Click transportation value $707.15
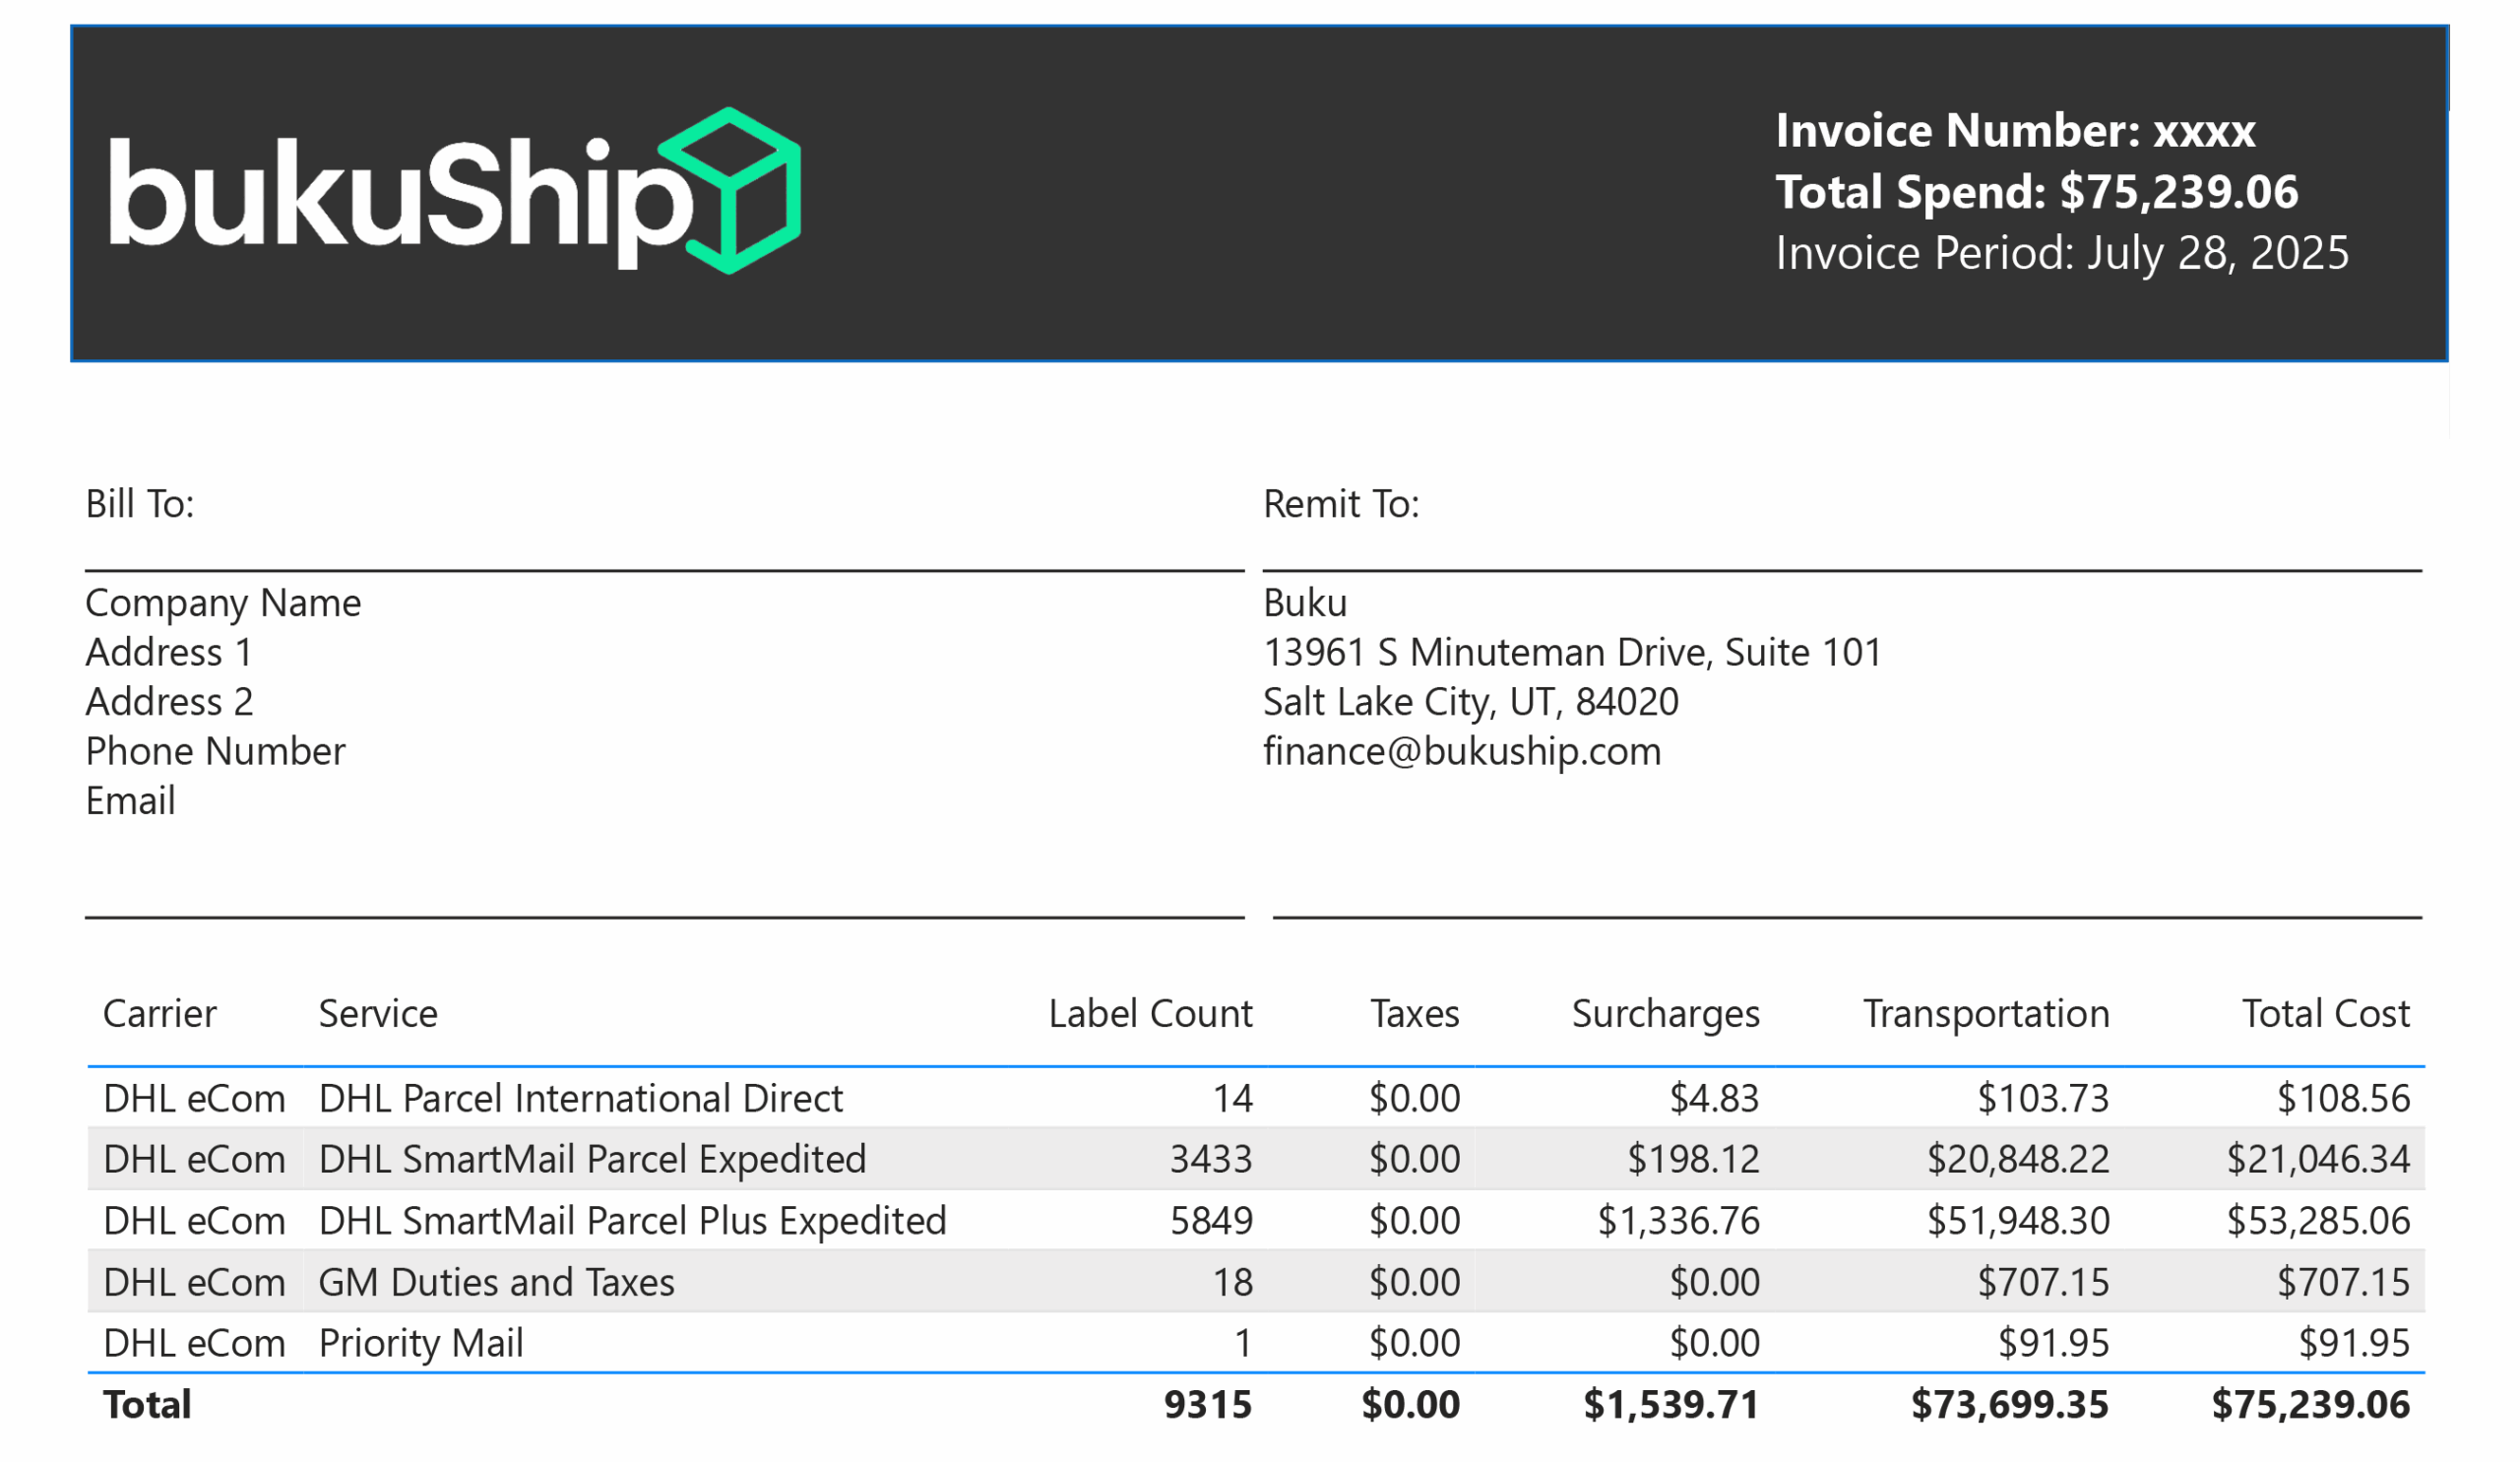The height and width of the screenshot is (1462, 2520). [x=2043, y=1283]
